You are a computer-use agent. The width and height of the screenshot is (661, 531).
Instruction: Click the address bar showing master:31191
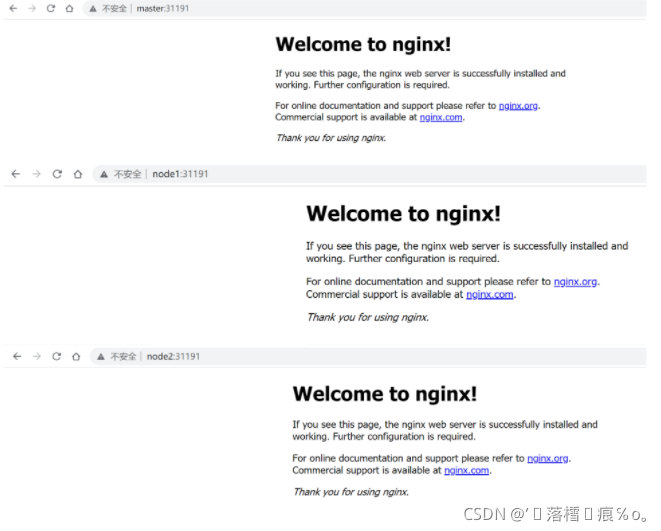tap(364, 8)
